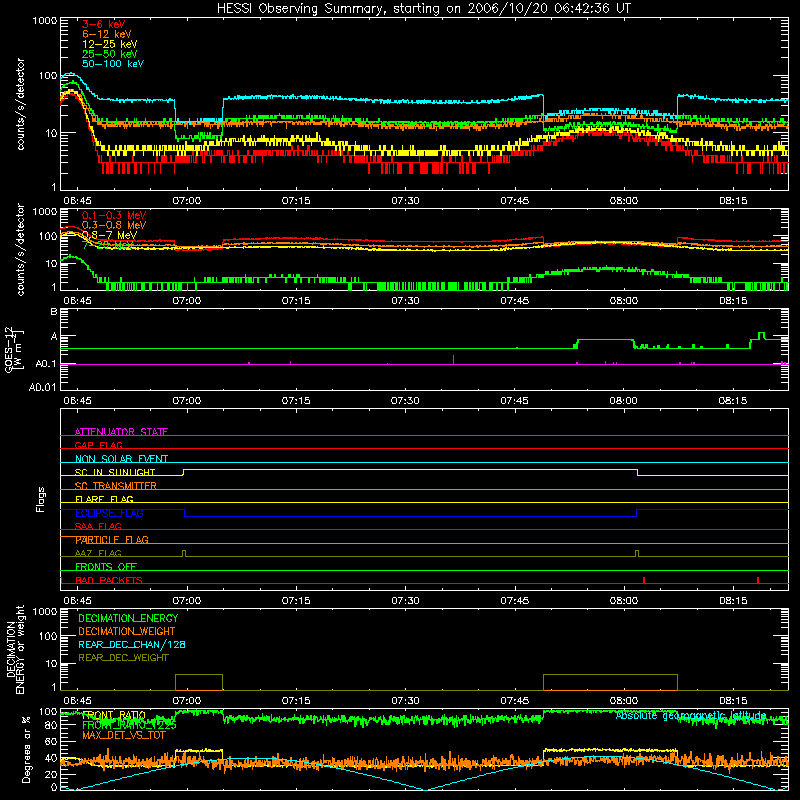Click the GOES-12 axis label

coord(14,349)
